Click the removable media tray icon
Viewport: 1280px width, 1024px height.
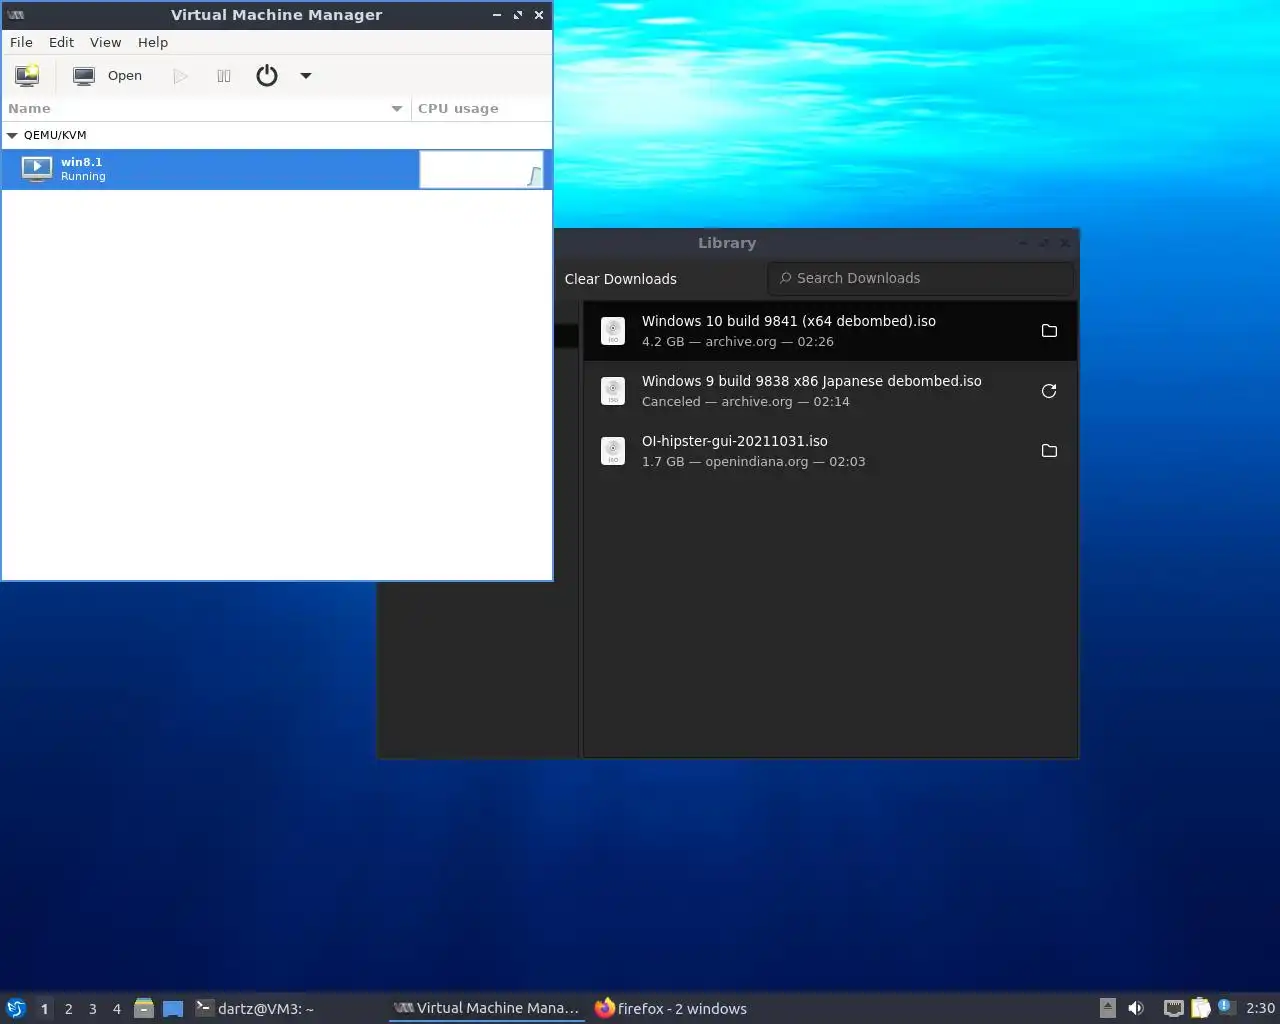tap(1108, 1008)
